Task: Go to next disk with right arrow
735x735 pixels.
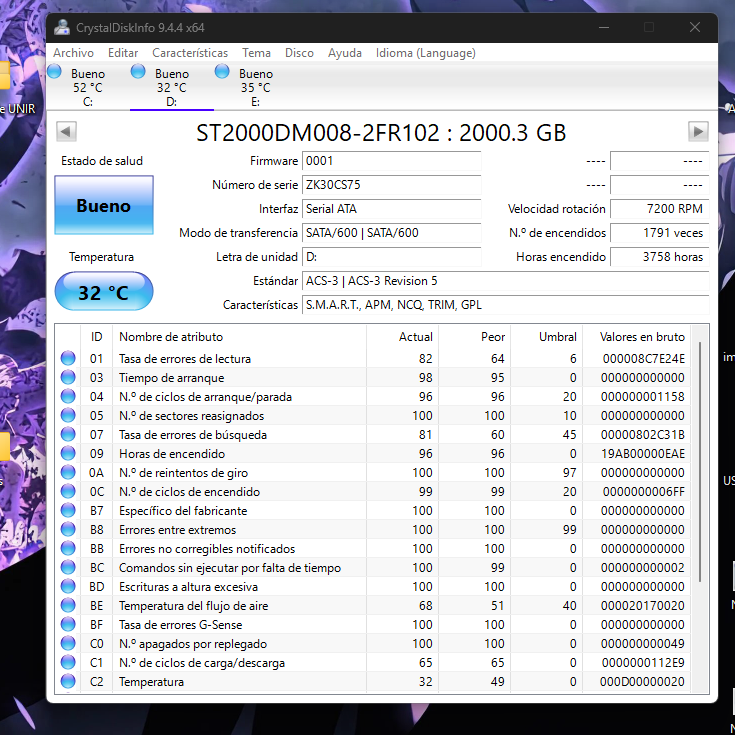Action: click(x=698, y=131)
